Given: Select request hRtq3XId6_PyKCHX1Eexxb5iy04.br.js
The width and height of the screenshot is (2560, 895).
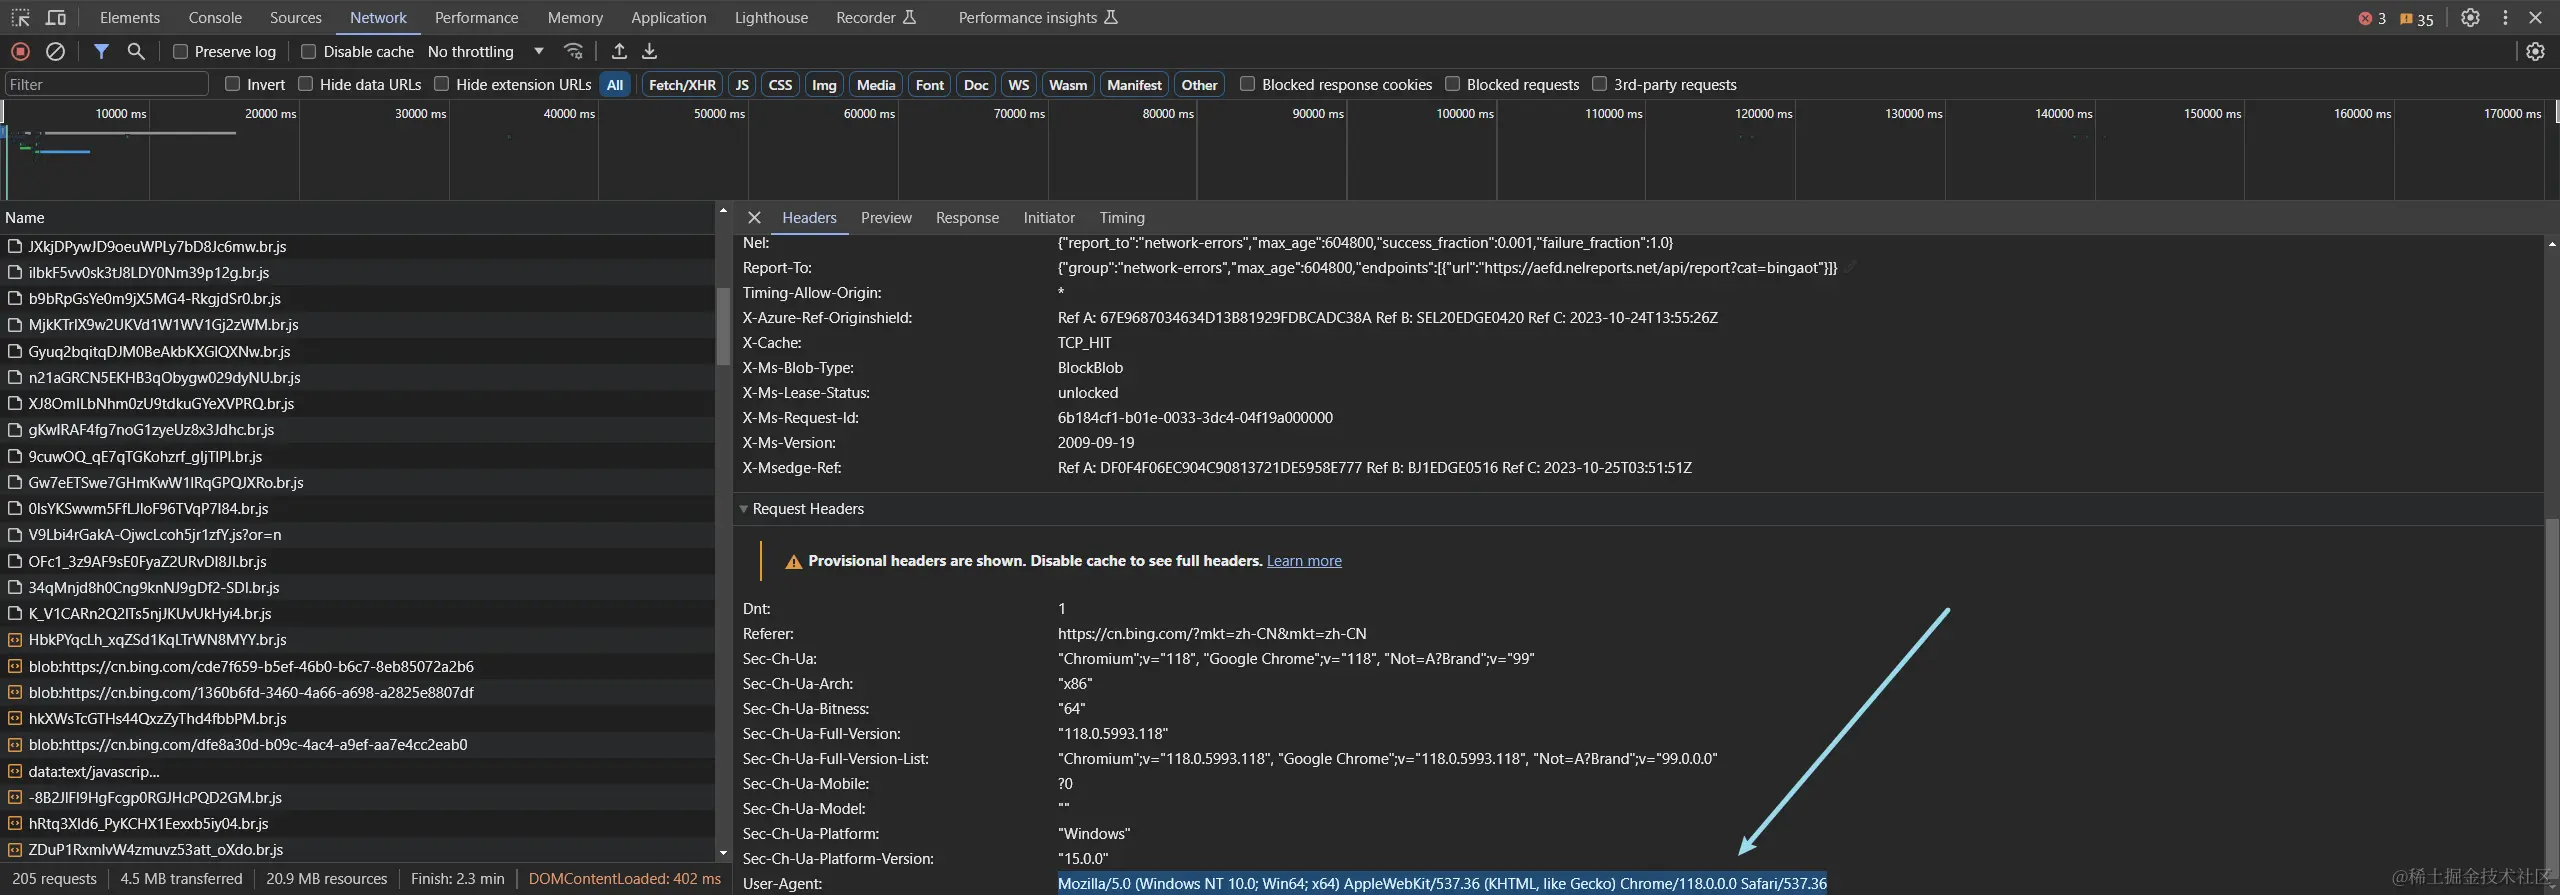Looking at the screenshot, I should (358, 823).
